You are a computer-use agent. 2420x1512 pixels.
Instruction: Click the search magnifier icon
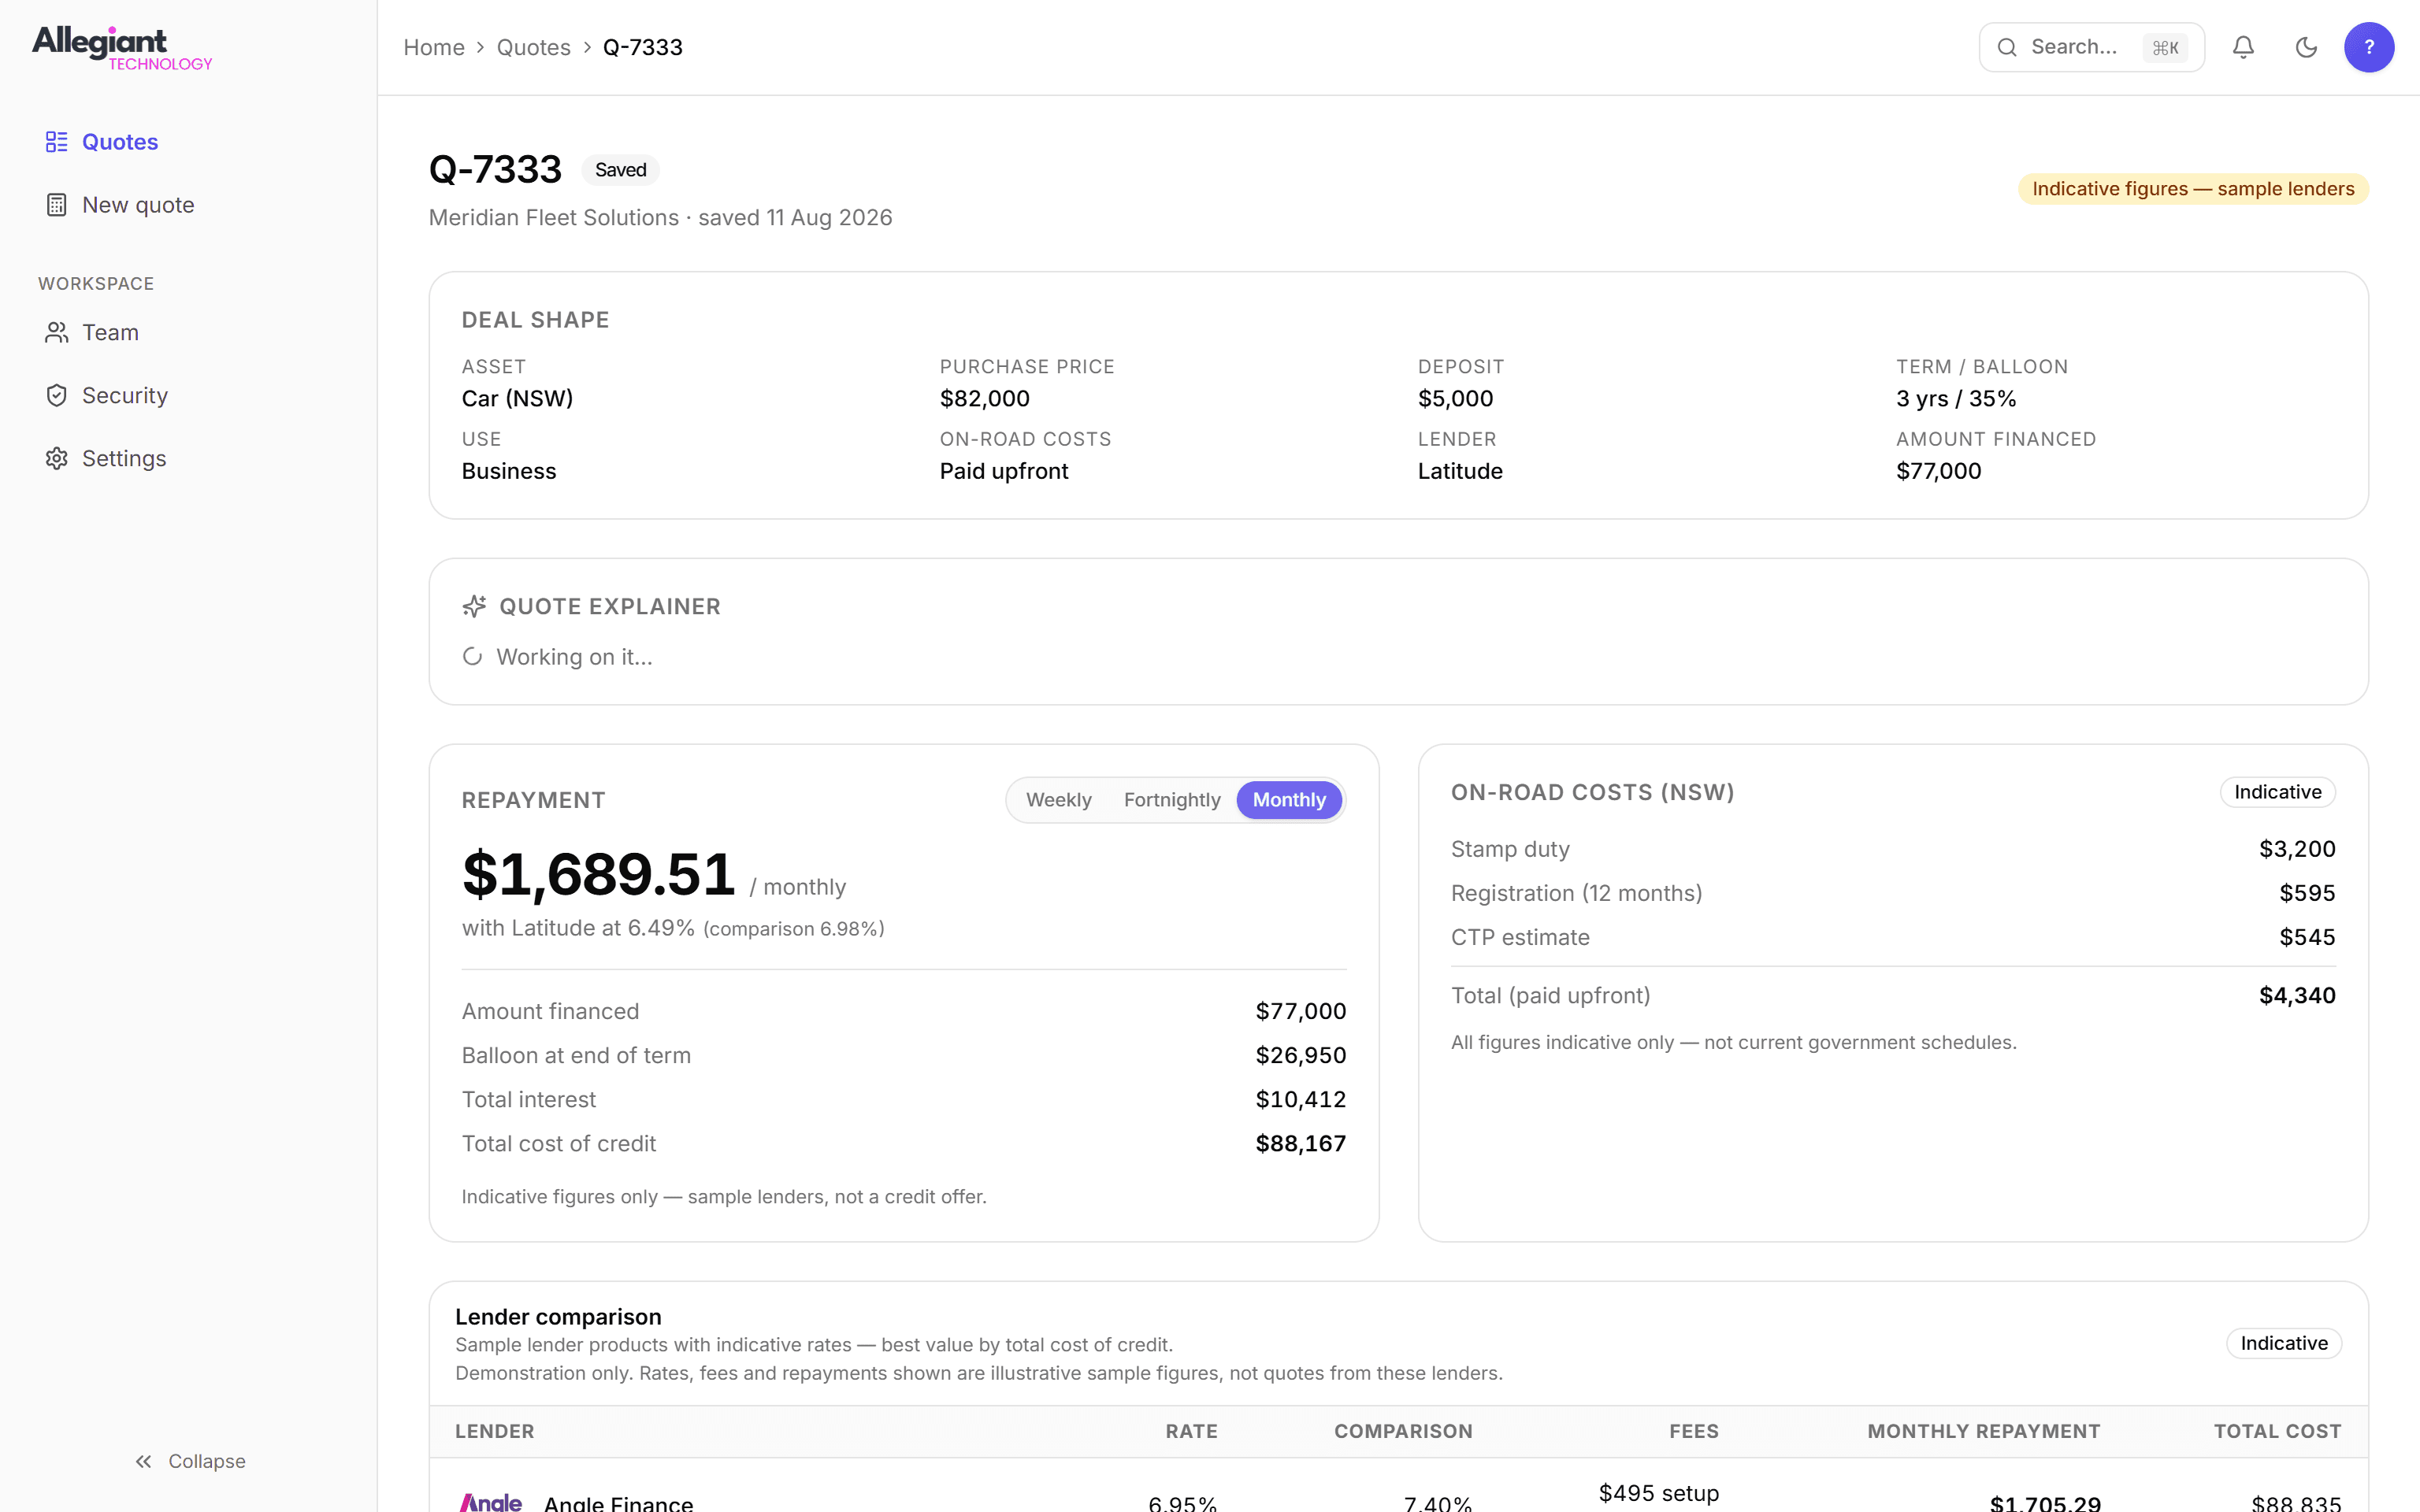click(2007, 47)
